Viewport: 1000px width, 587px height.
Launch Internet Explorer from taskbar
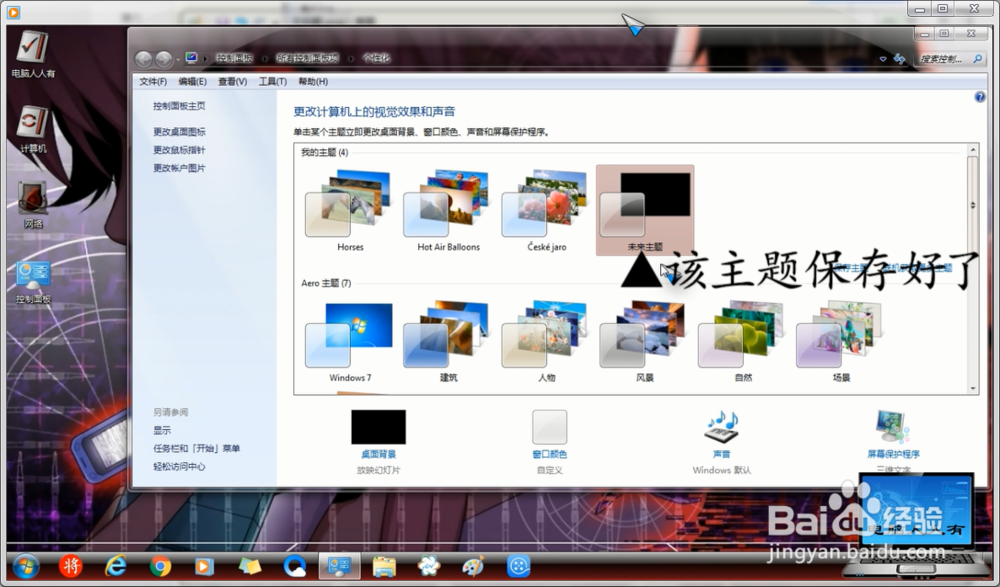coord(115,566)
